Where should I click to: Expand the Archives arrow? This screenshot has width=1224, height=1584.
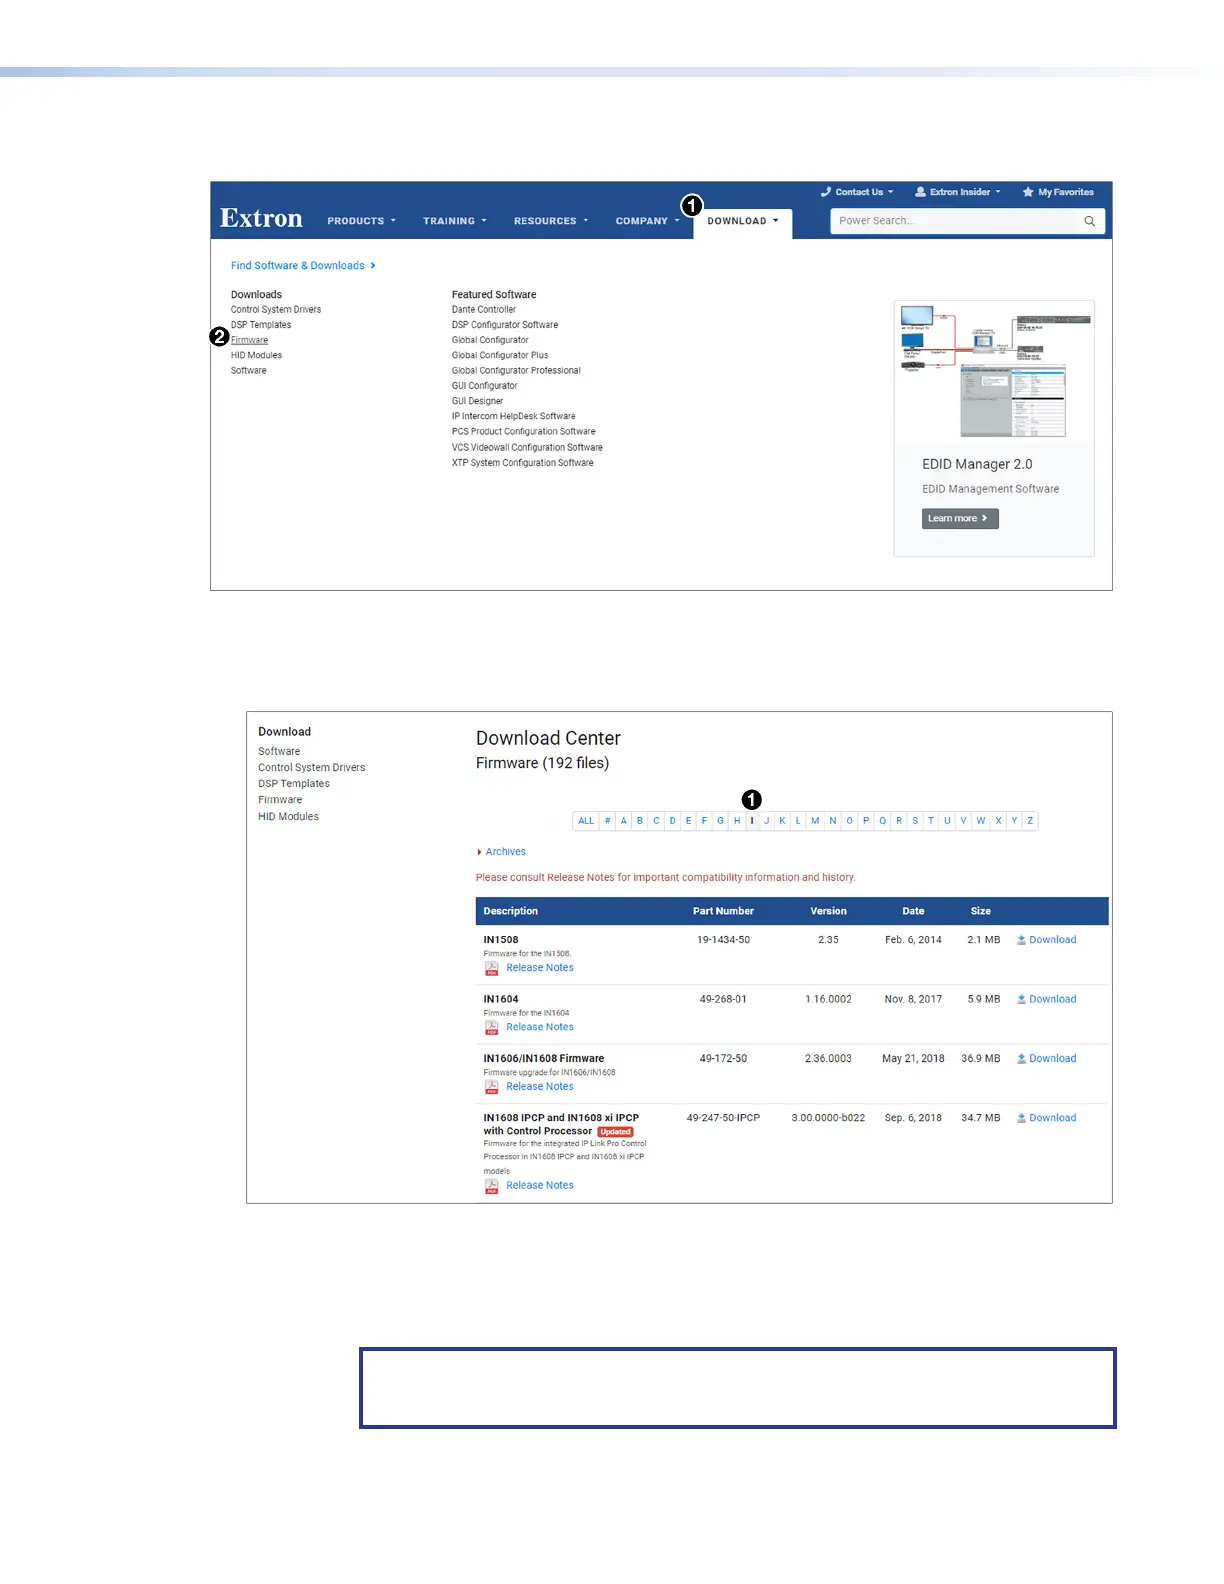coord(479,852)
